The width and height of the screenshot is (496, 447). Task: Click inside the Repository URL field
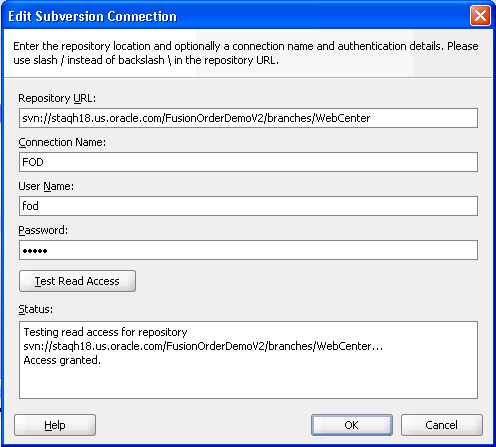click(248, 118)
